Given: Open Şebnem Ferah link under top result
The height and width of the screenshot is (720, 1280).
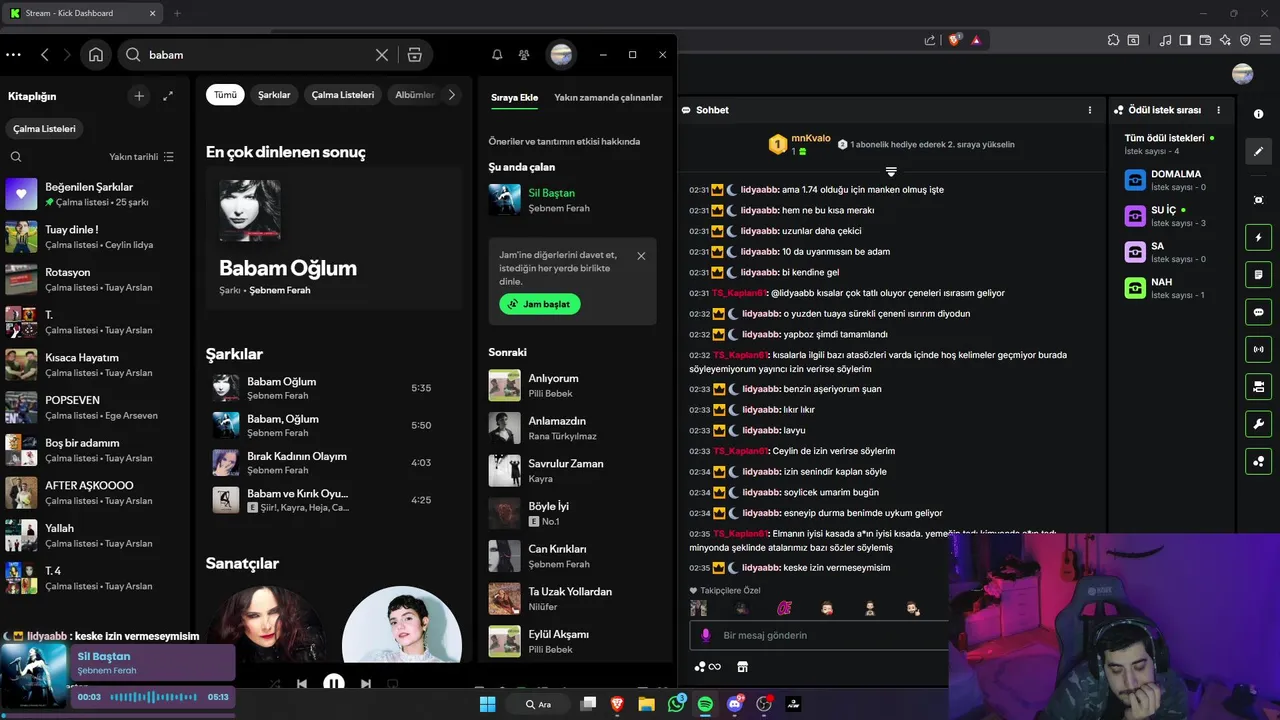Looking at the screenshot, I should coord(280,290).
